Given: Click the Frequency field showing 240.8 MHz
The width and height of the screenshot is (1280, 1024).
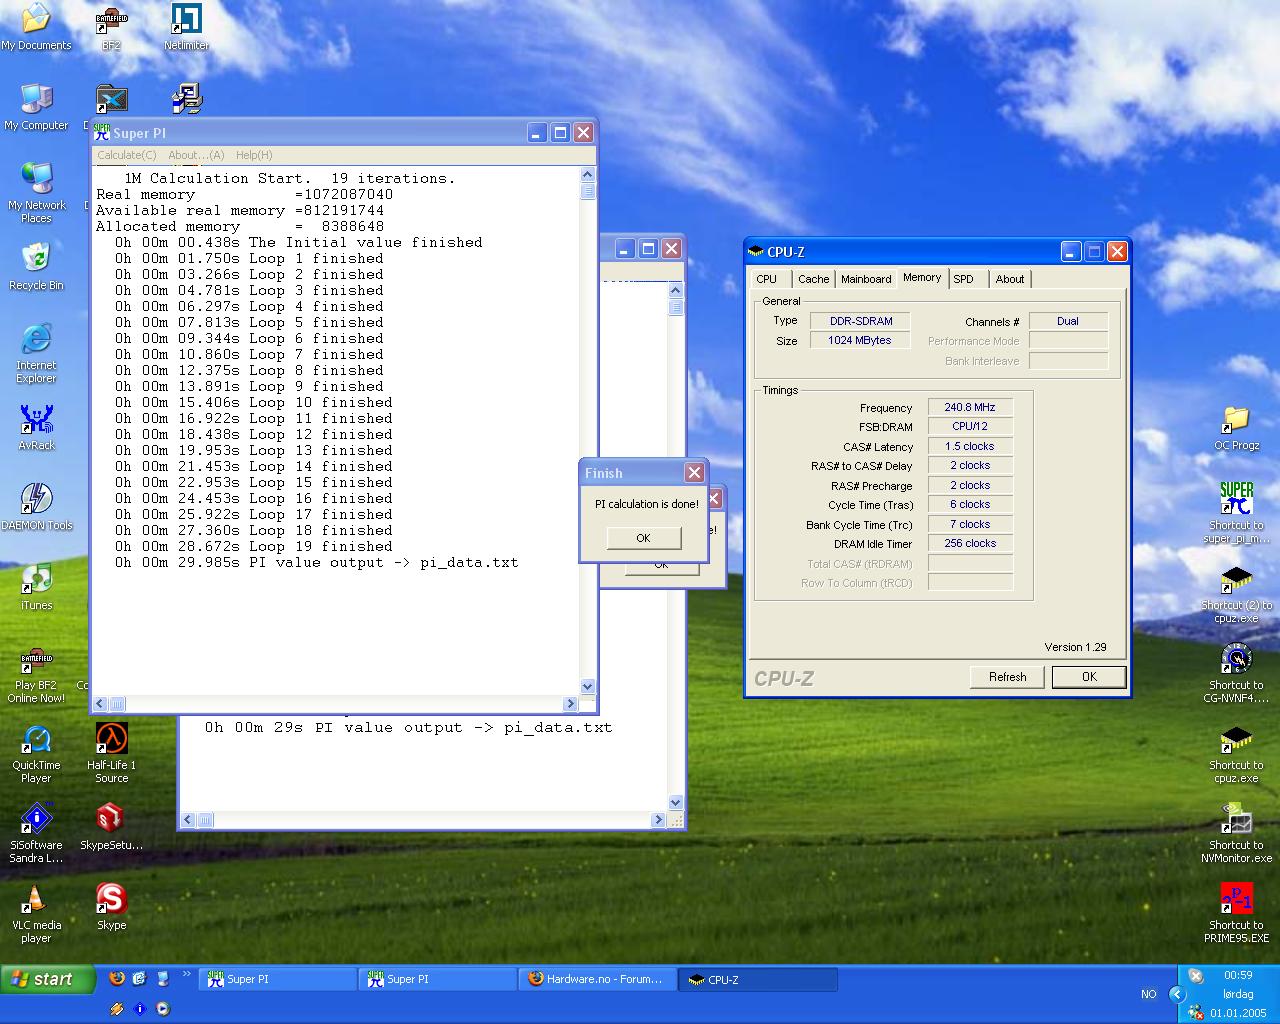Looking at the screenshot, I should coord(970,407).
